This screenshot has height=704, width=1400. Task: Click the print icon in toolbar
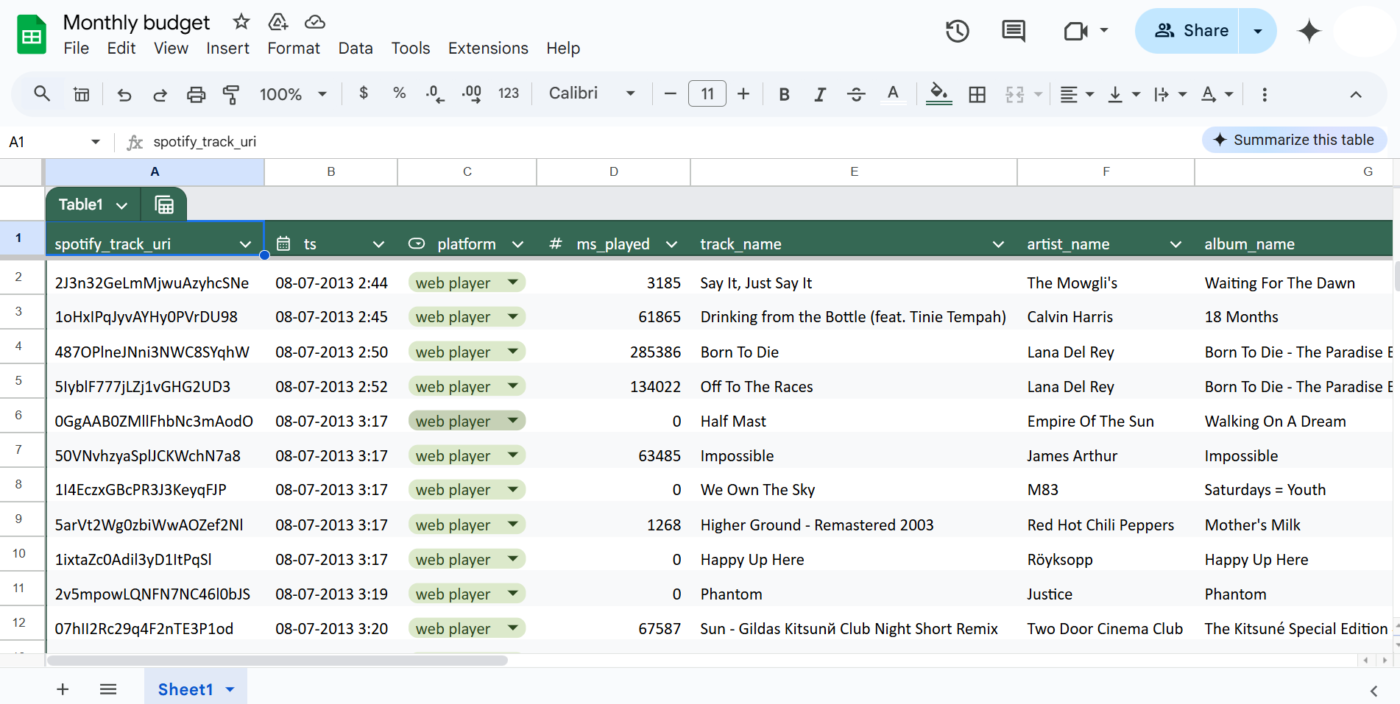pos(196,94)
